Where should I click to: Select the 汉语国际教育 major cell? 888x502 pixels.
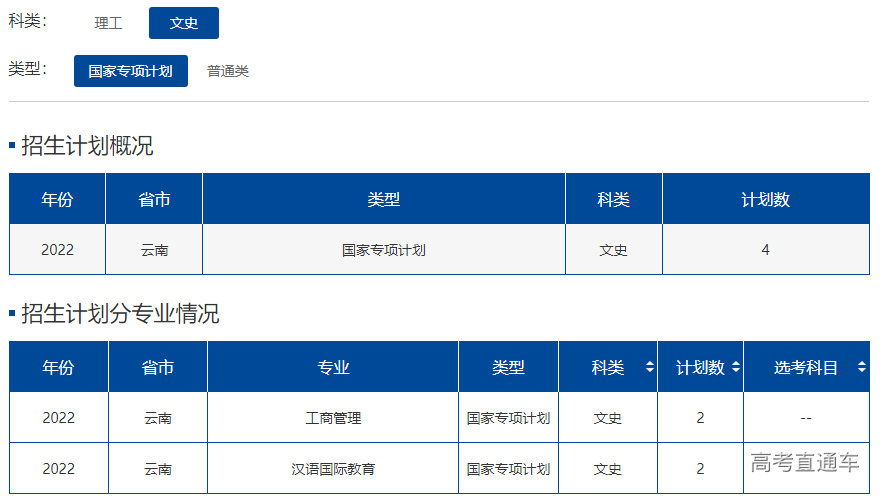[x=333, y=468]
